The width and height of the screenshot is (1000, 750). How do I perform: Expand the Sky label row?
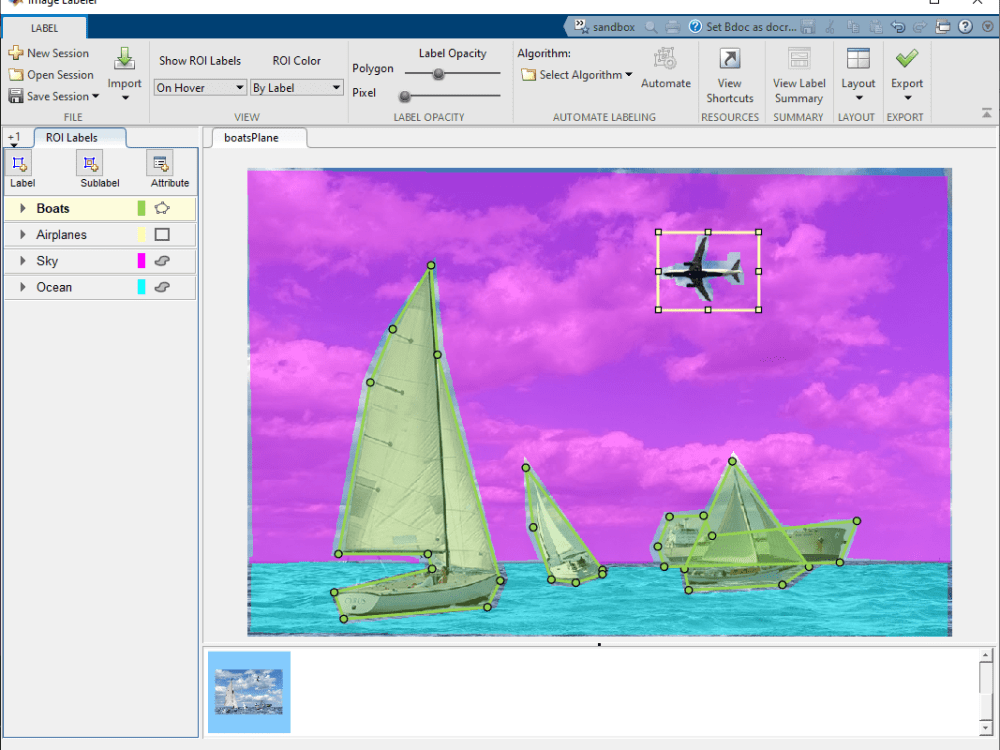[22, 260]
